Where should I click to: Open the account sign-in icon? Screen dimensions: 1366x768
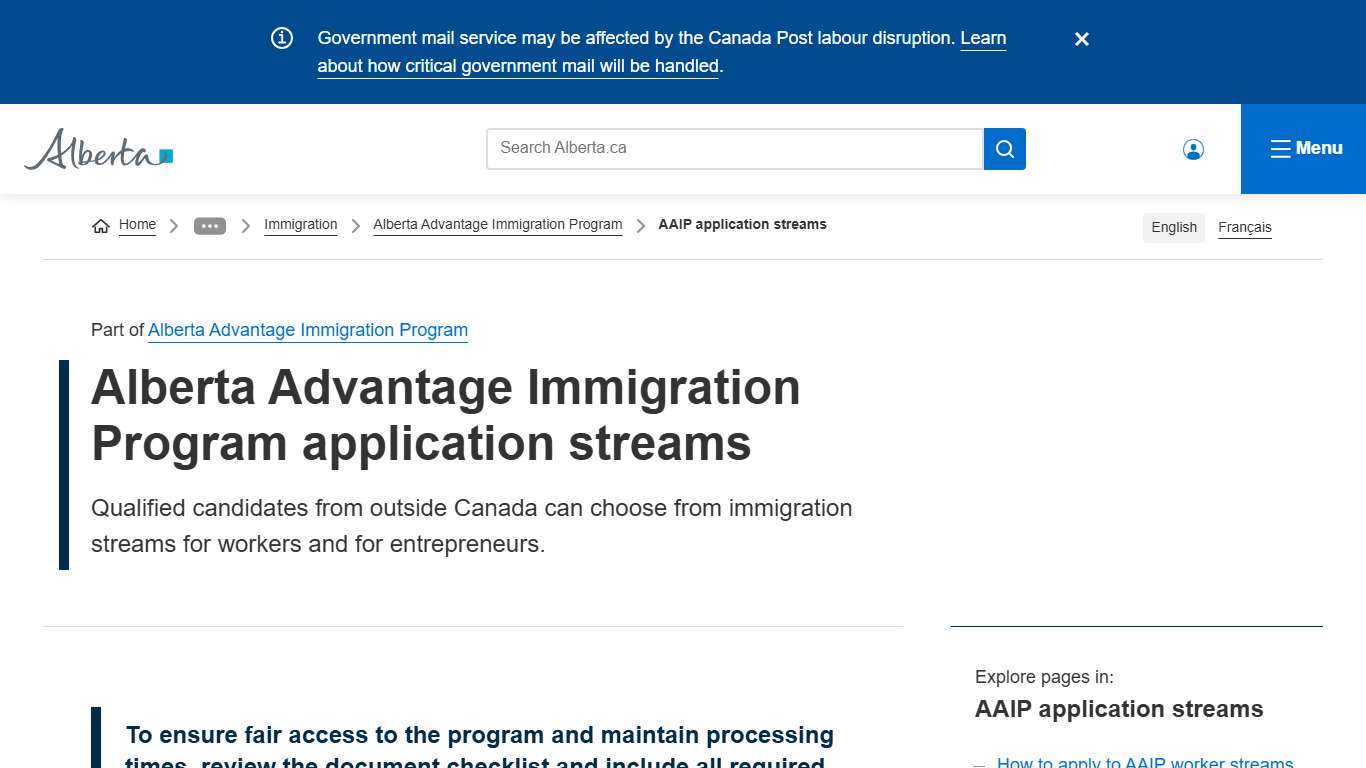[1193, 148]
